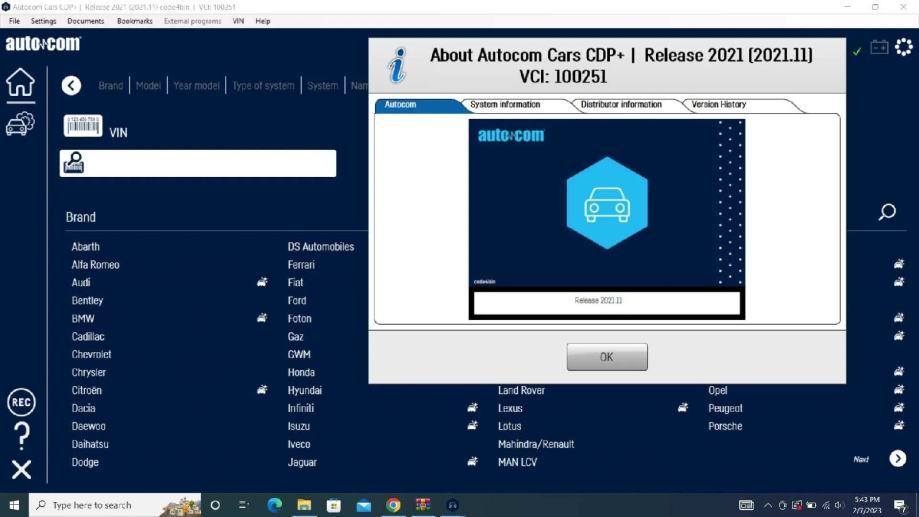Viewport: 919px width, 517px height.
Task: Select brand Dodge
Action: point(85,462)
